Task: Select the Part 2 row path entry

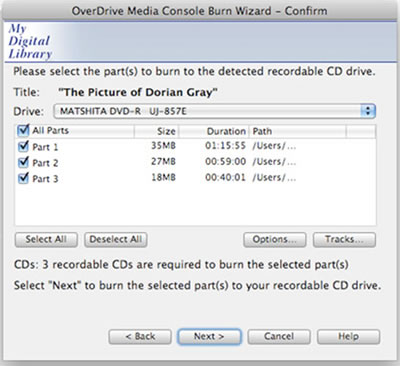Action: click(274, 162)
